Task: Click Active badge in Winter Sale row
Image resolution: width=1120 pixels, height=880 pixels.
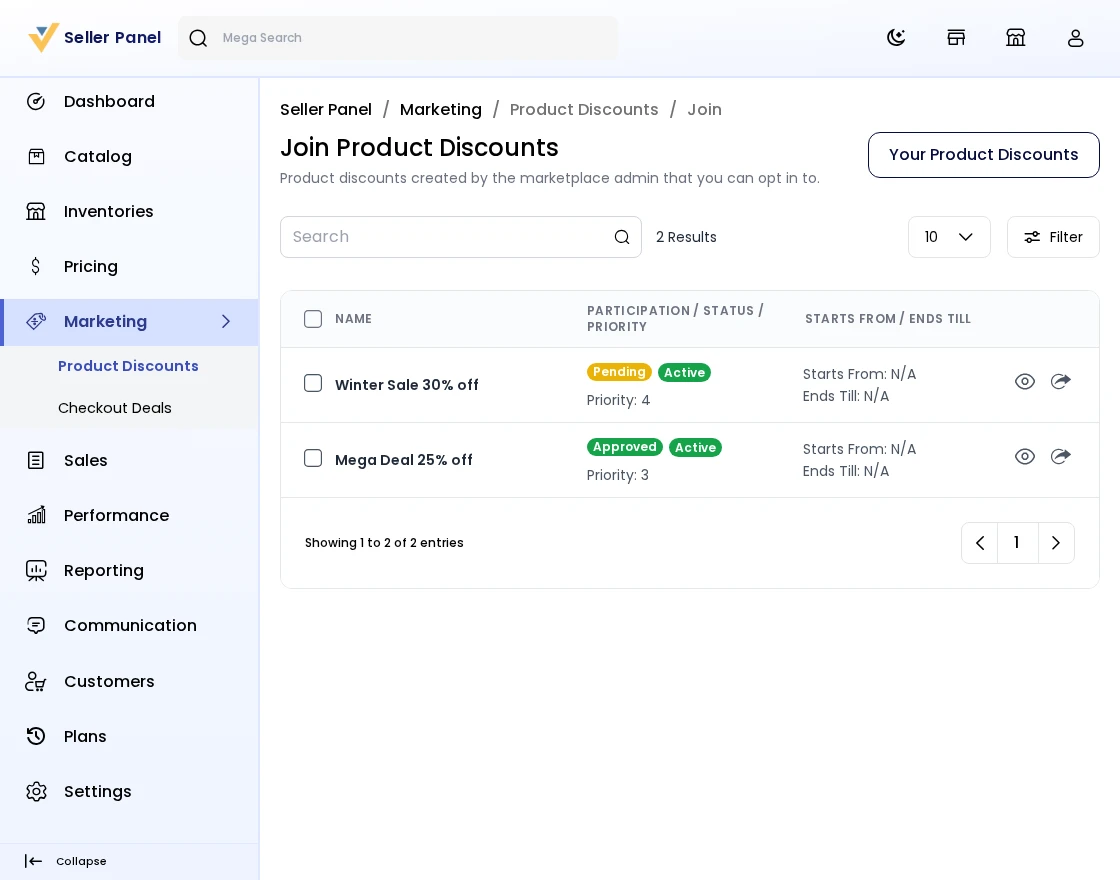Action: pyautogui.click(x=684, y=372)
